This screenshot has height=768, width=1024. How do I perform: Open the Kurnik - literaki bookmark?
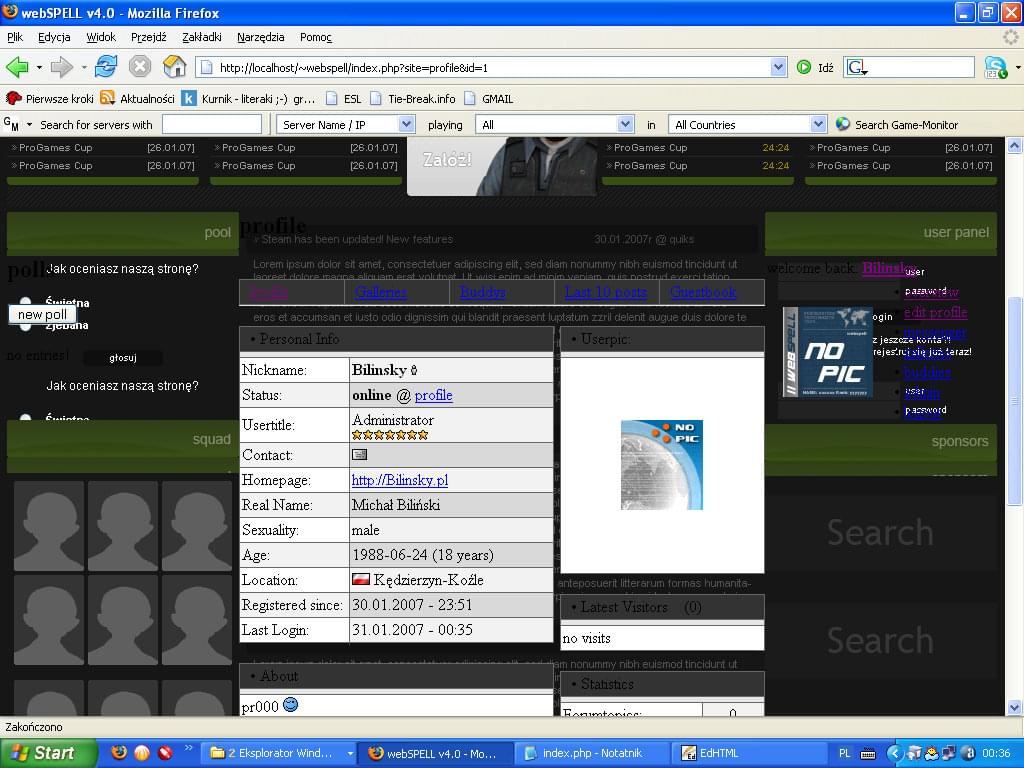click(x=258, y=99)
